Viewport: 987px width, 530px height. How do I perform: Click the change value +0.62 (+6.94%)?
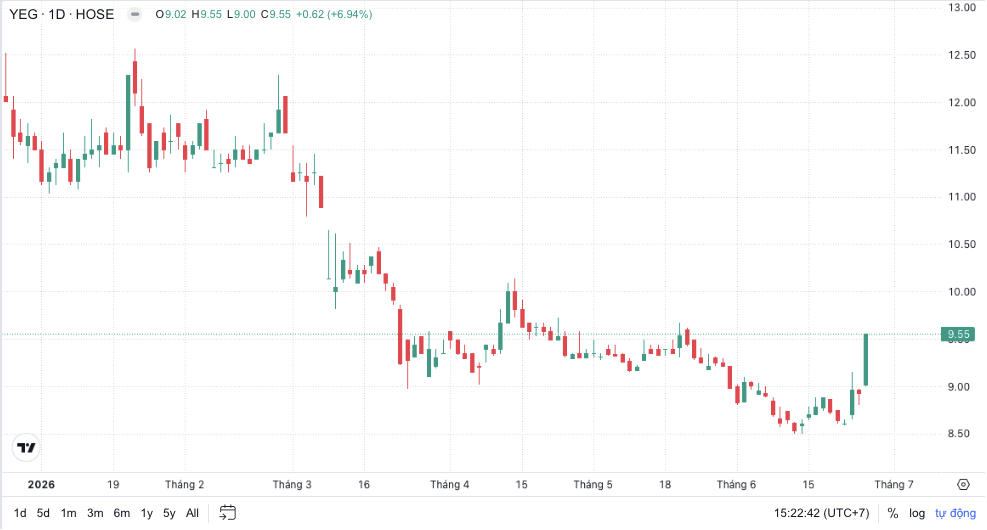(334, 14)
